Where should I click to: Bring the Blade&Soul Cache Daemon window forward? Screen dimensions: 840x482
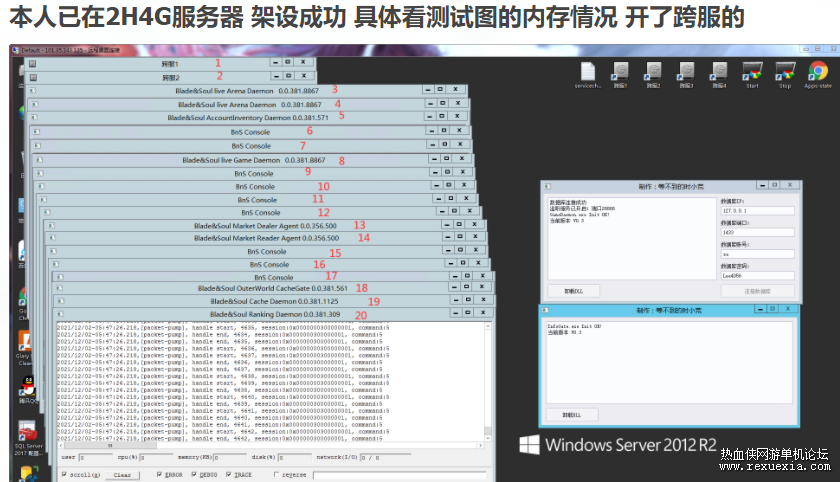coord(274,301)
